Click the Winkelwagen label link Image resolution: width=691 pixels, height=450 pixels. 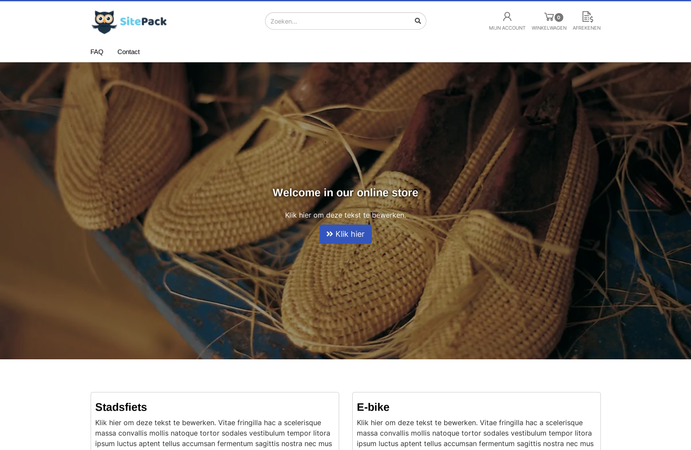pyautogui.click(x=549, y=28)
